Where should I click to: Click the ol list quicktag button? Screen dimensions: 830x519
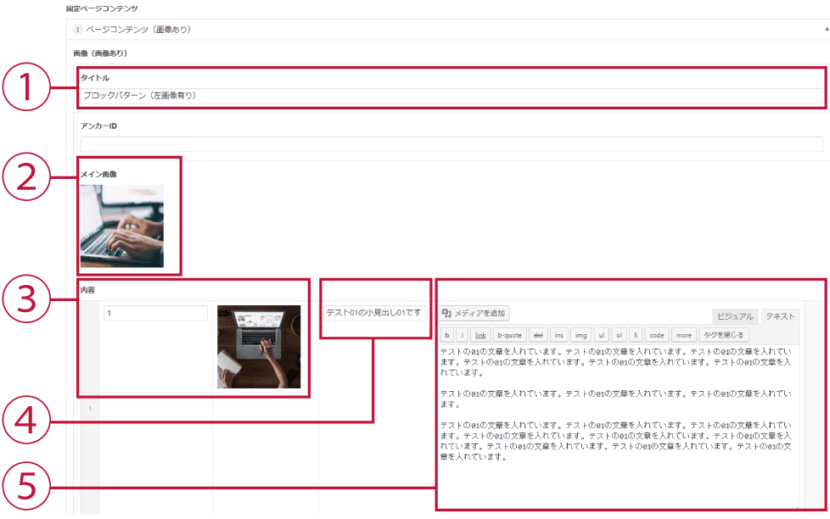pos(618,335)
